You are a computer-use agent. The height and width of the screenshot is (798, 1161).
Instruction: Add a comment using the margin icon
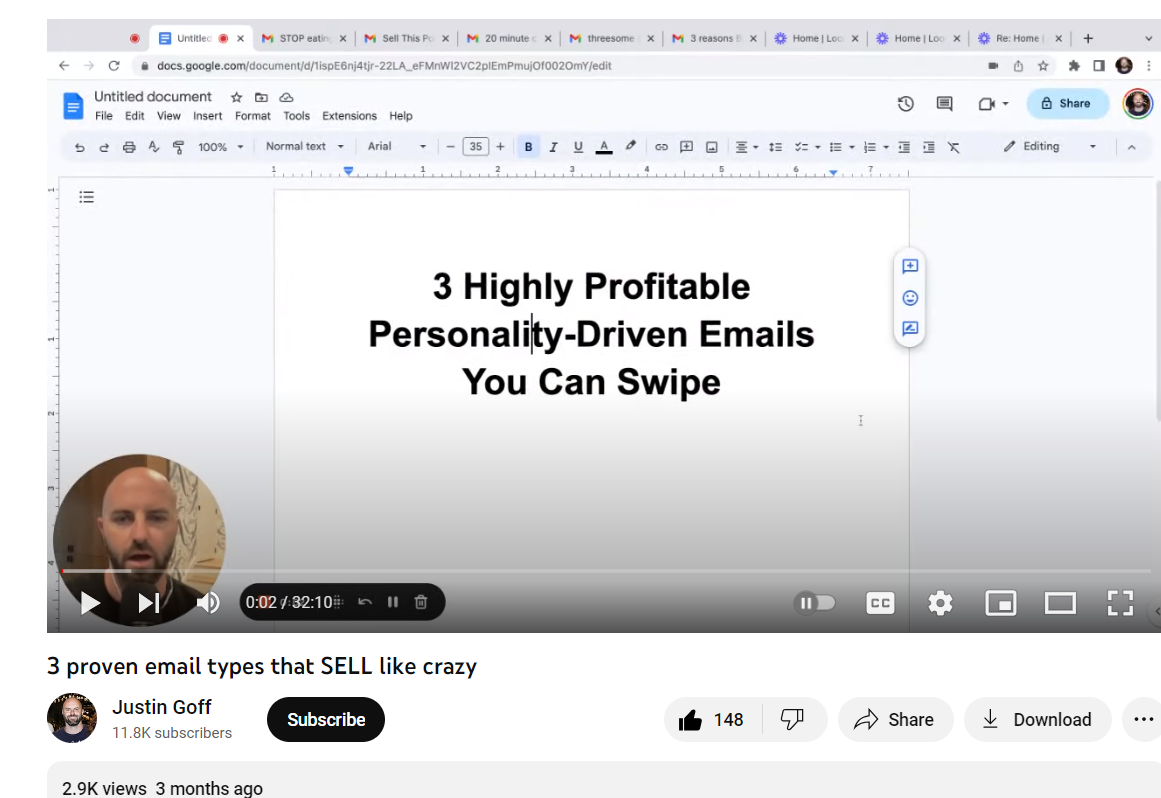[x=909, y=266]
